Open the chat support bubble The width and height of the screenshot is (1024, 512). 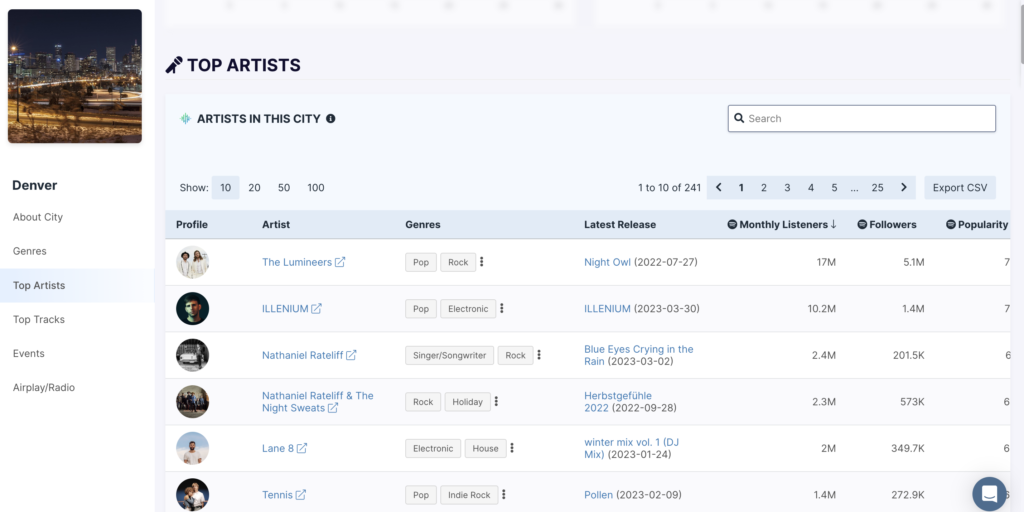989,494
